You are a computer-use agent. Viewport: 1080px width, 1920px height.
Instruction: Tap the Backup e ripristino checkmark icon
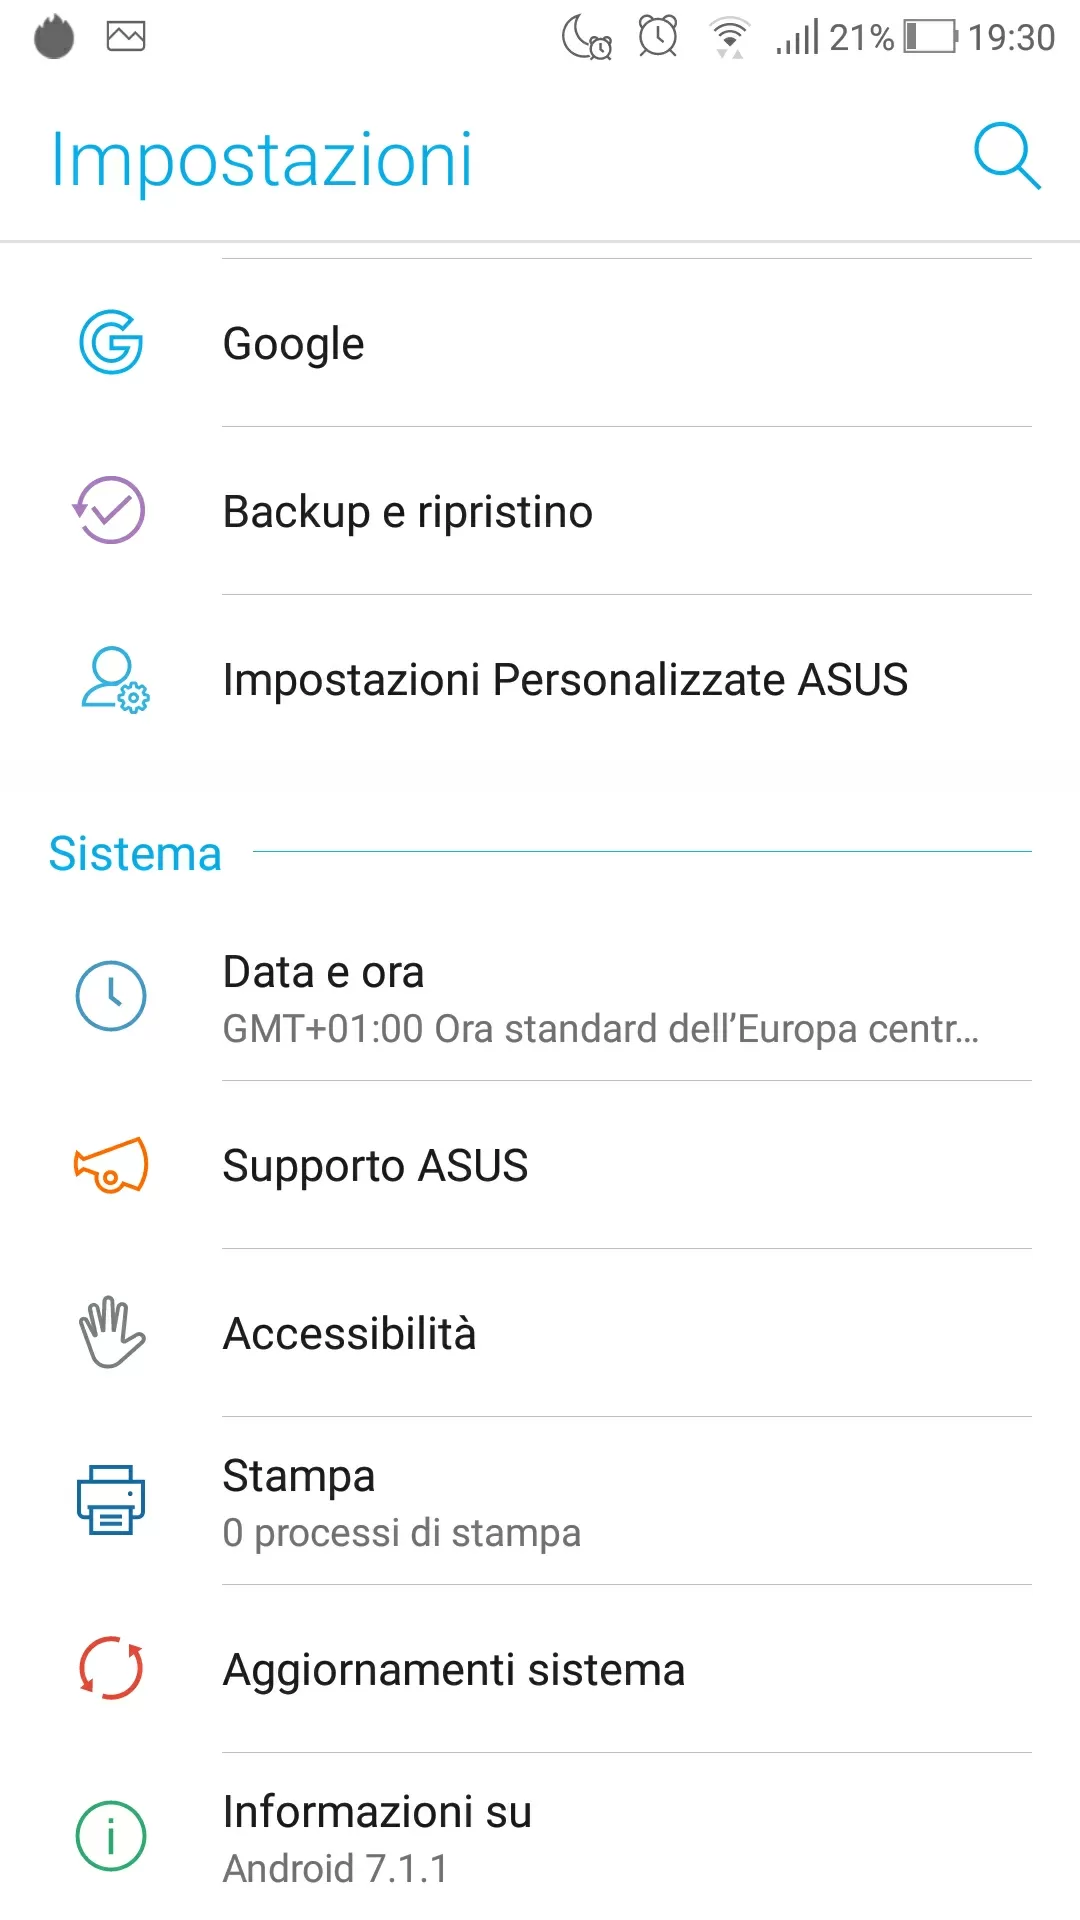(110, 510)
